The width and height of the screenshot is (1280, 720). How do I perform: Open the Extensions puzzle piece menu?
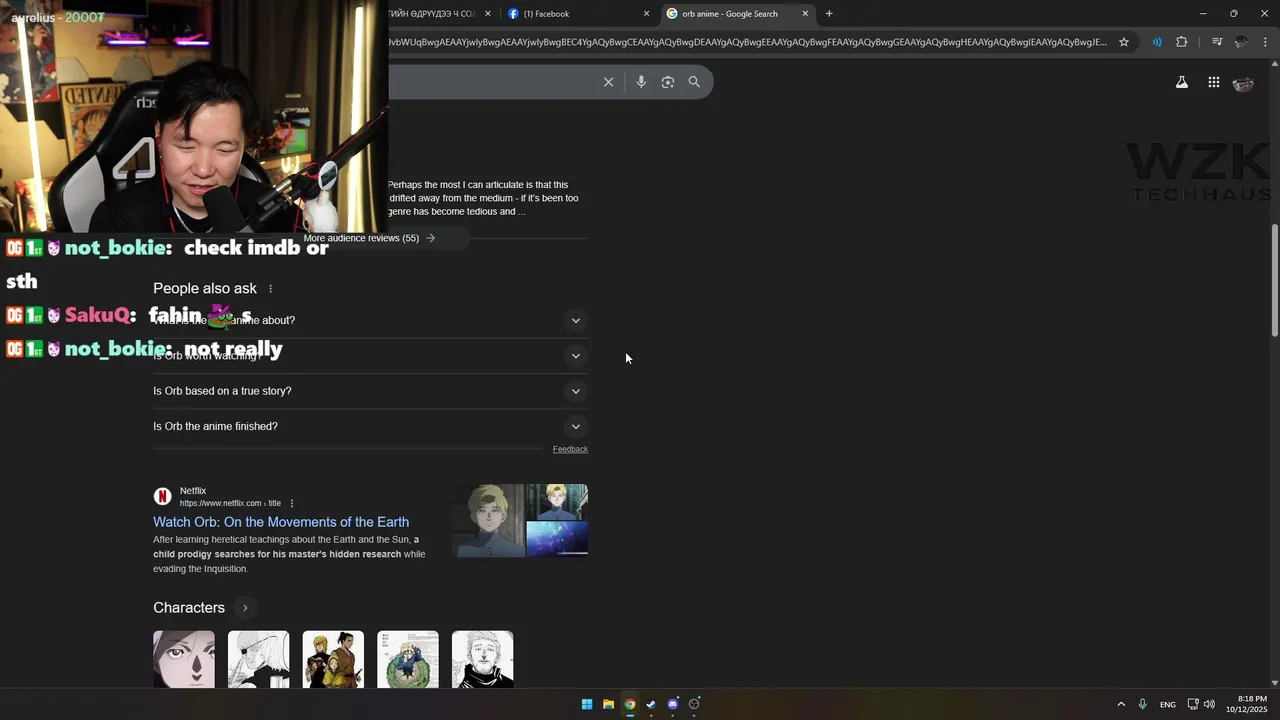(1182, 42)
